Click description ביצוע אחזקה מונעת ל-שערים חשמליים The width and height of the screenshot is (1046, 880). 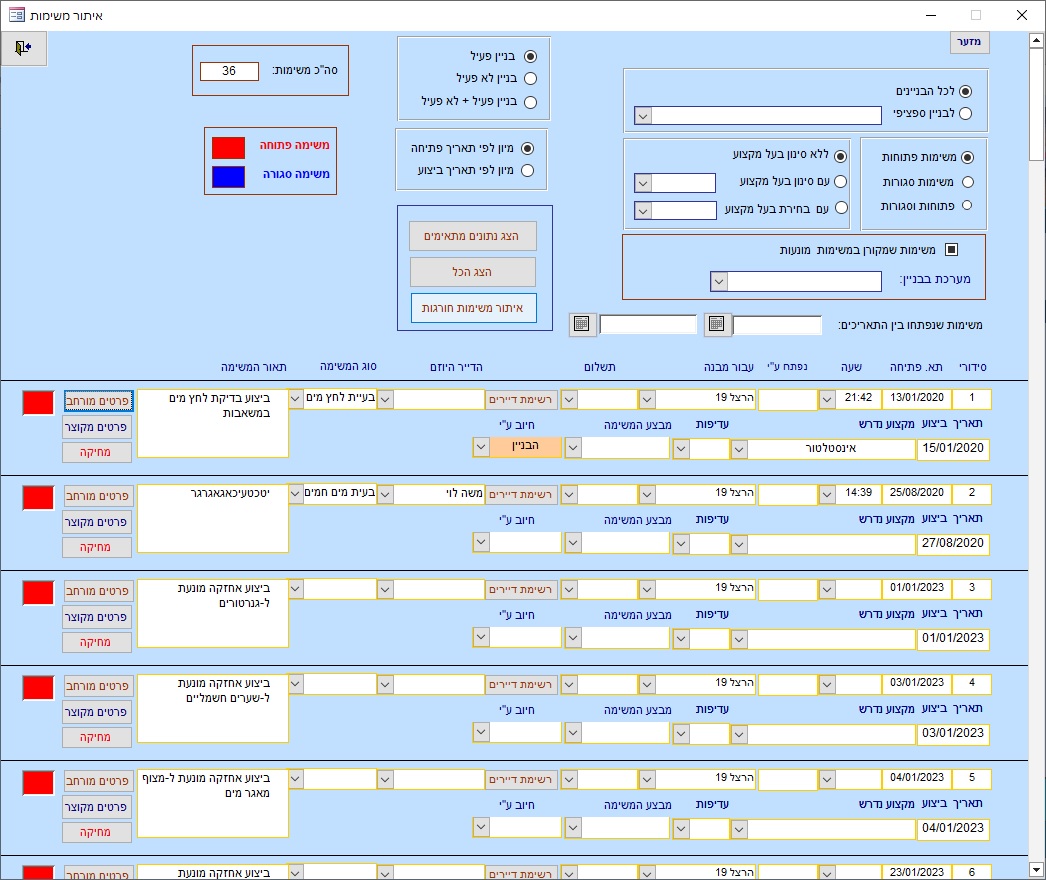point(213,709)
